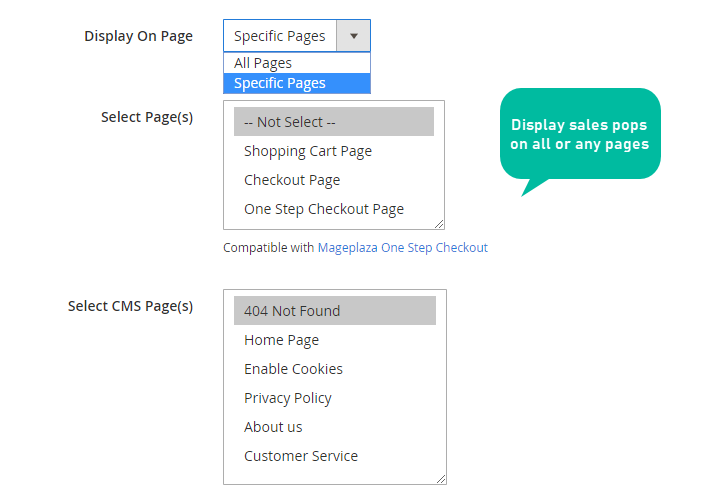This screenshot has width=714, height=497.
Task: Select 404 Not Found CMS page
Action: pos(335,311)
